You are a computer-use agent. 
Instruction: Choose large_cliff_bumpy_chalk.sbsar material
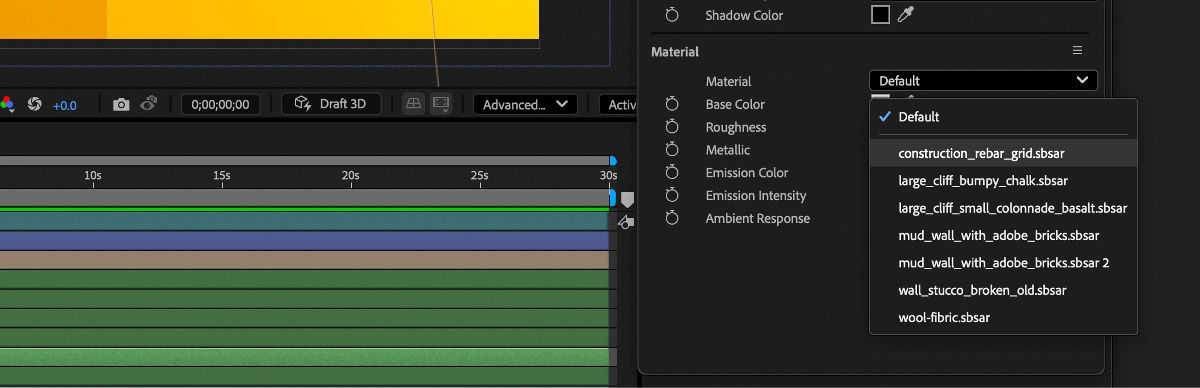click(x=1003, y=181)
